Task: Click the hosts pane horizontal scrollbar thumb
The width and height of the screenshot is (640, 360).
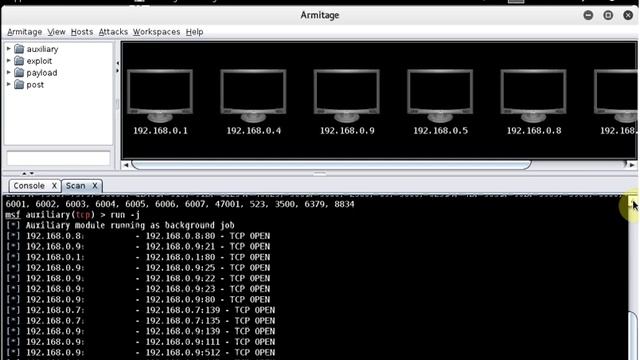Action: 331,165
